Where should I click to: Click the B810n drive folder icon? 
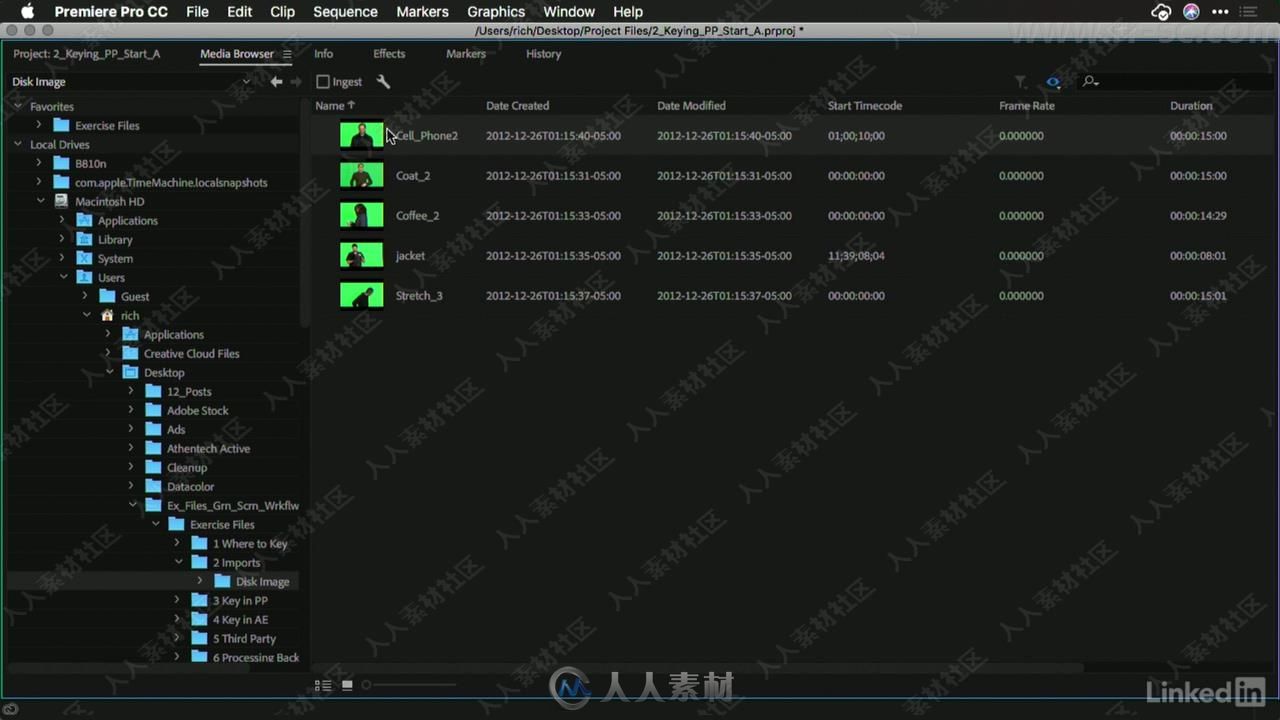(61, 163)
